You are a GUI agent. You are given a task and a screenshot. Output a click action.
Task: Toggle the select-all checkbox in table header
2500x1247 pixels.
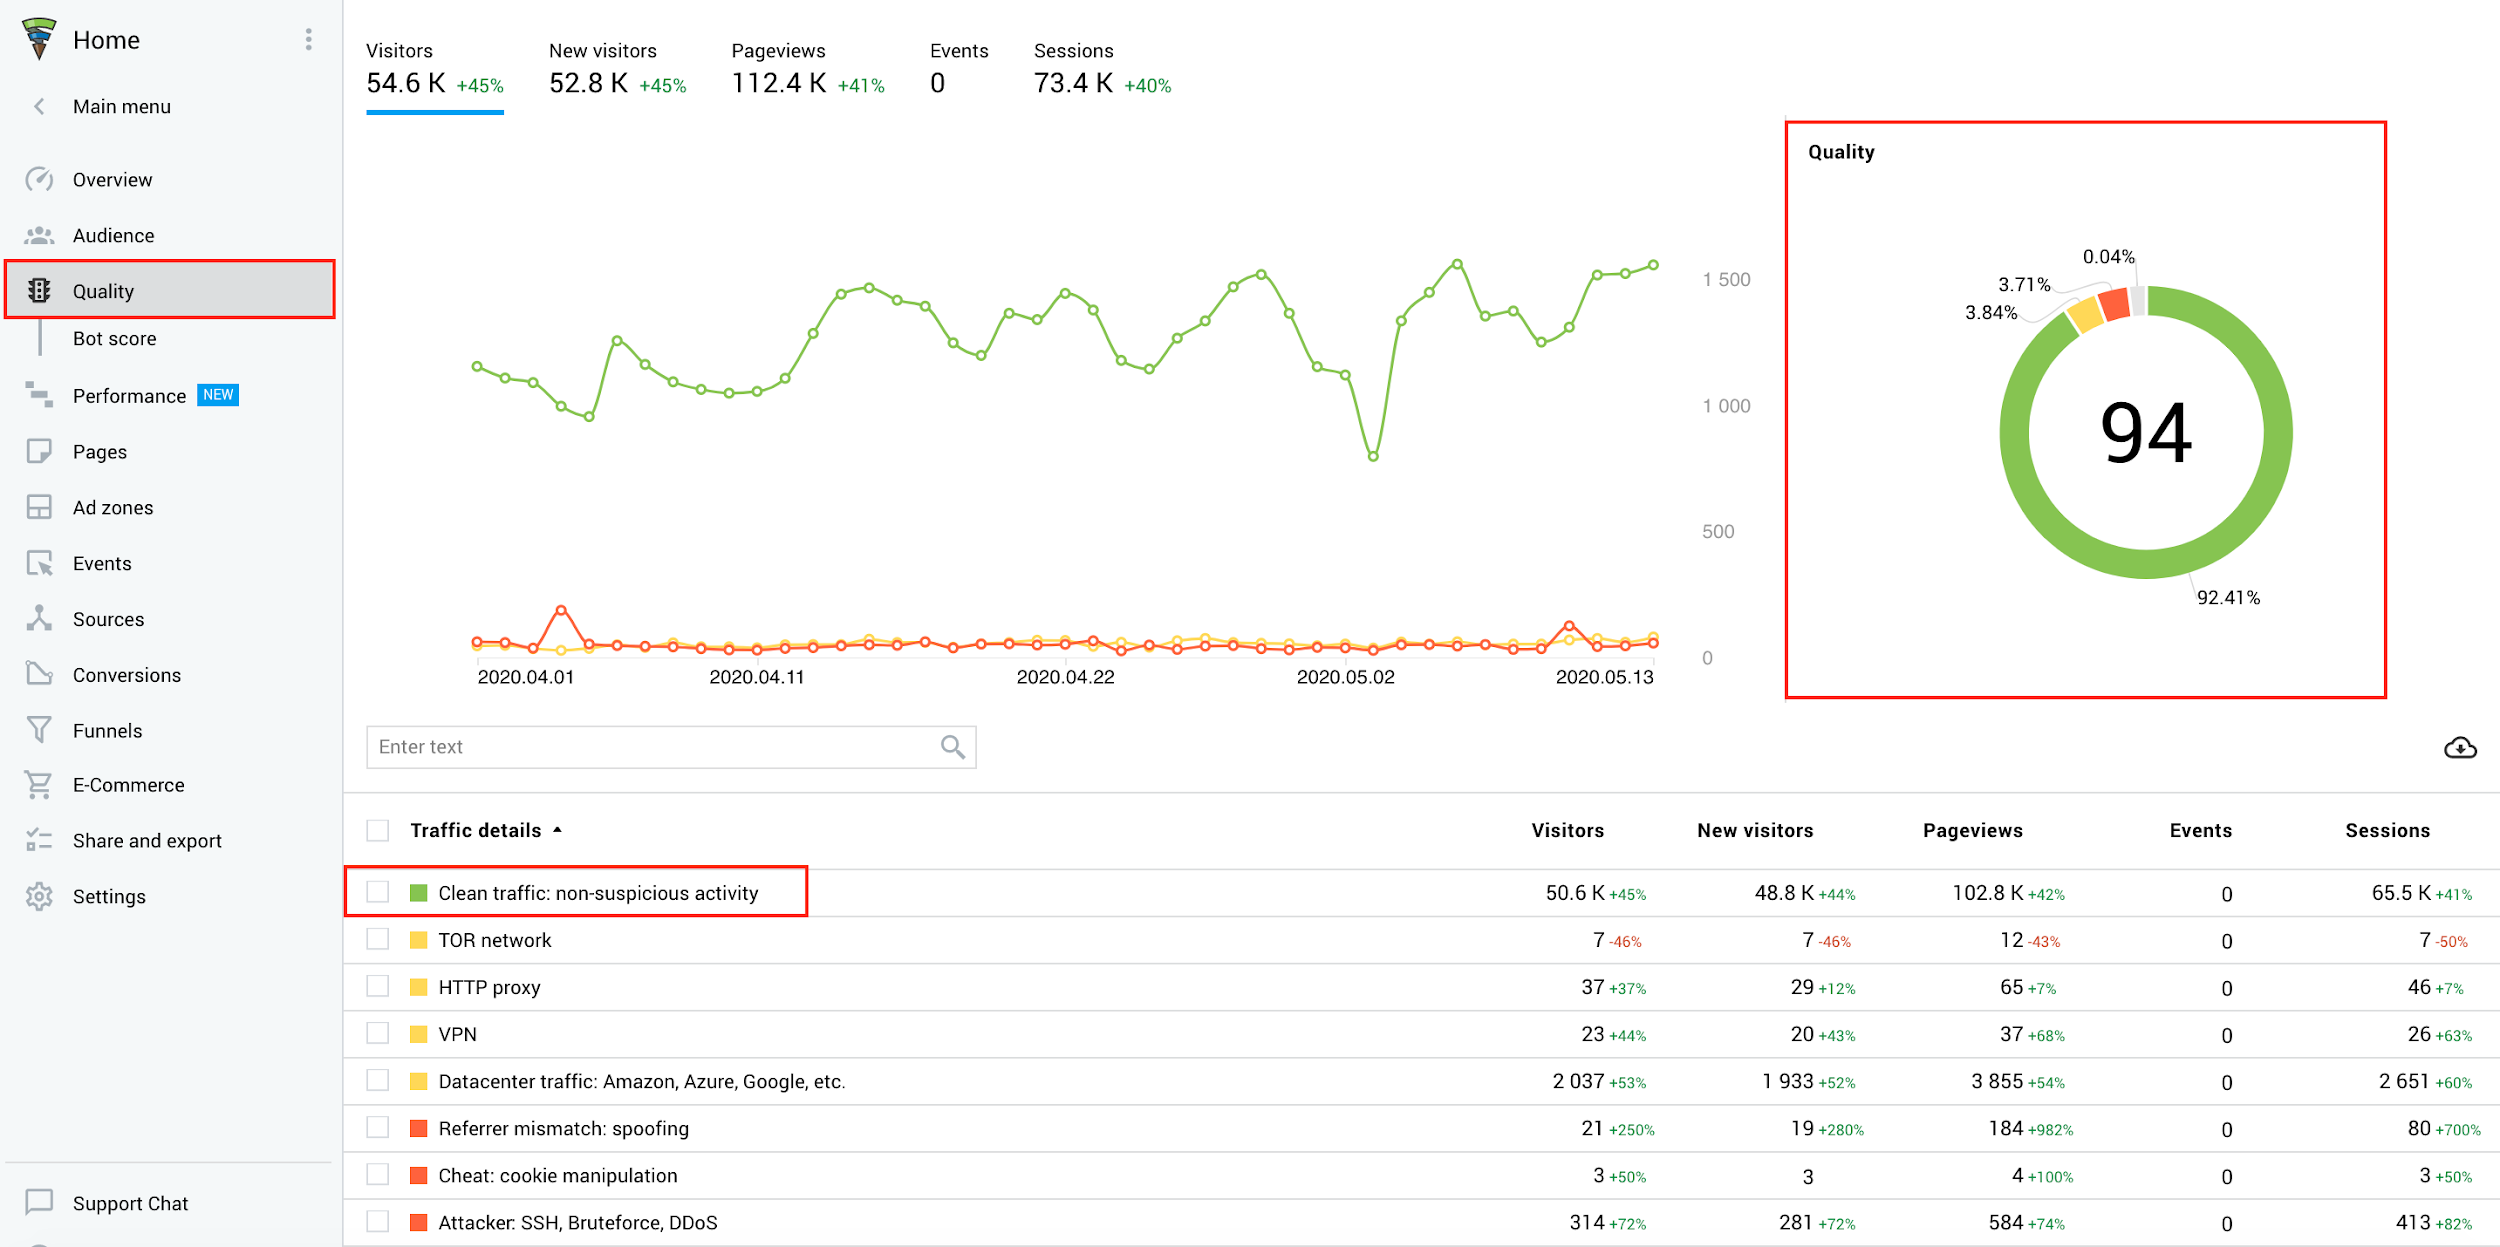click(x=377, y=830)
